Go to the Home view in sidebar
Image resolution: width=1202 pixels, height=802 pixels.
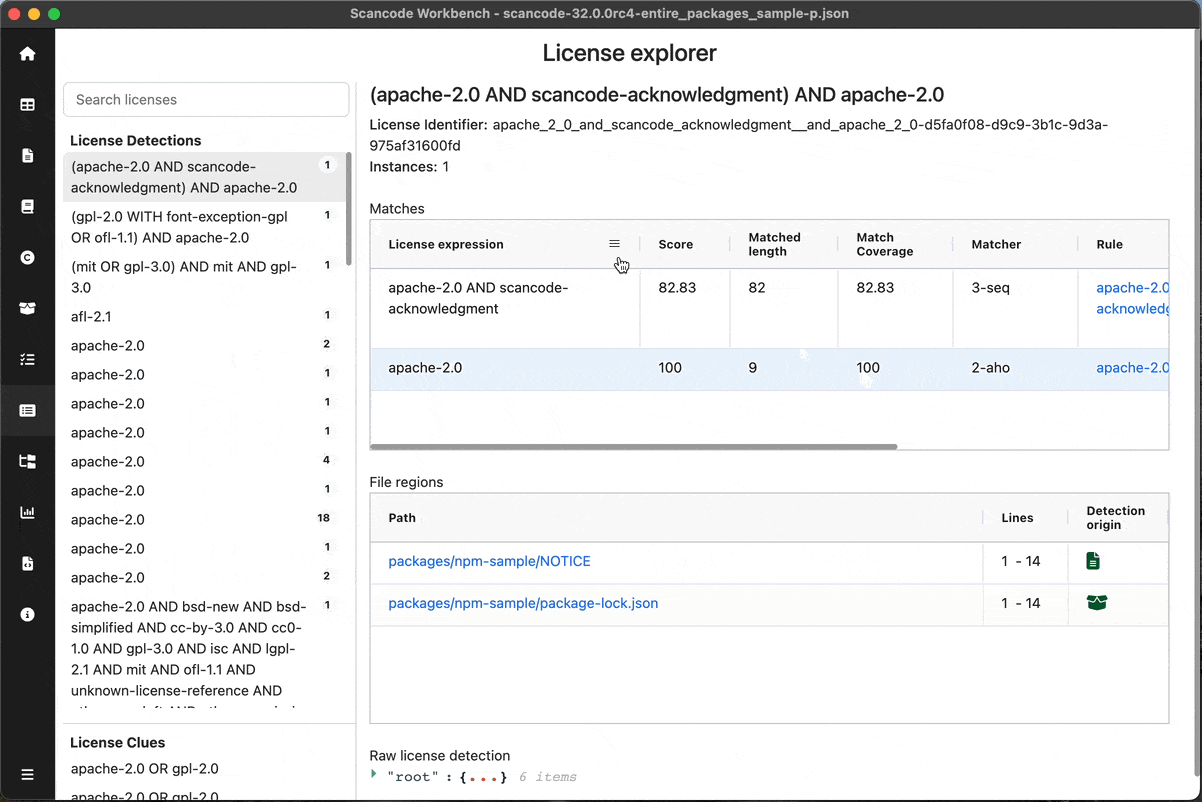[27, 54]
